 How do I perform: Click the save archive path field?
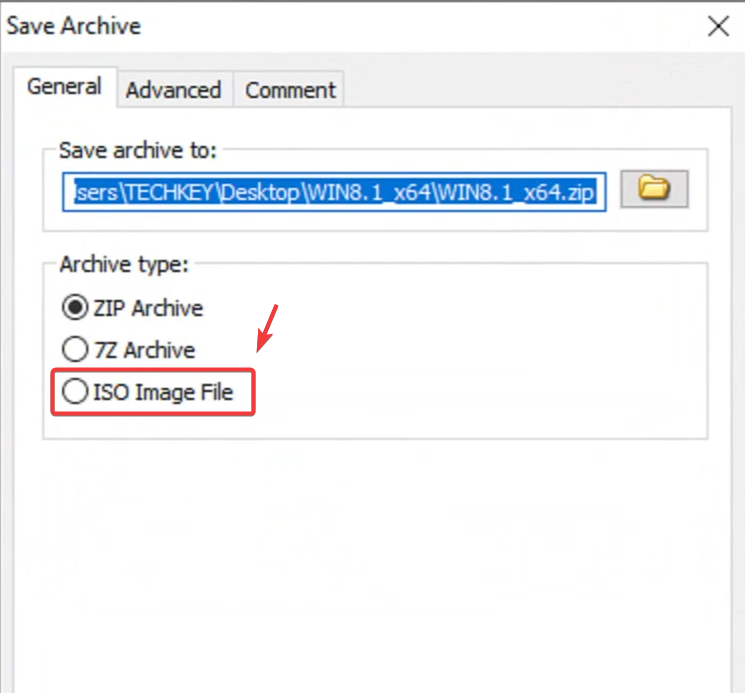point(336,190)
